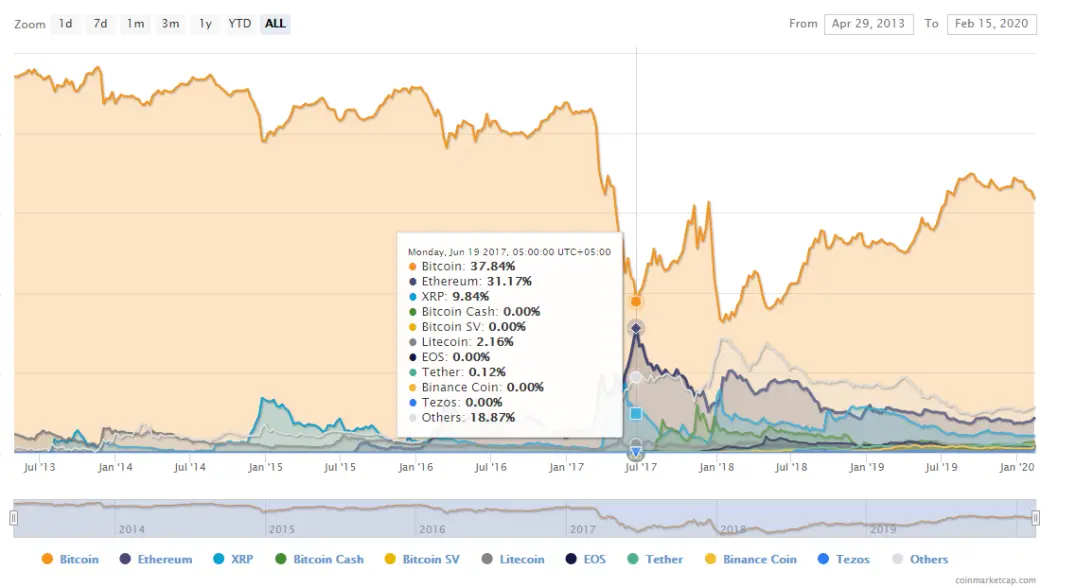The height and width of the screenshot is (587, 1076).
Task: Click the Litecoin gray legend dot
Action: [x=487, y=559]
